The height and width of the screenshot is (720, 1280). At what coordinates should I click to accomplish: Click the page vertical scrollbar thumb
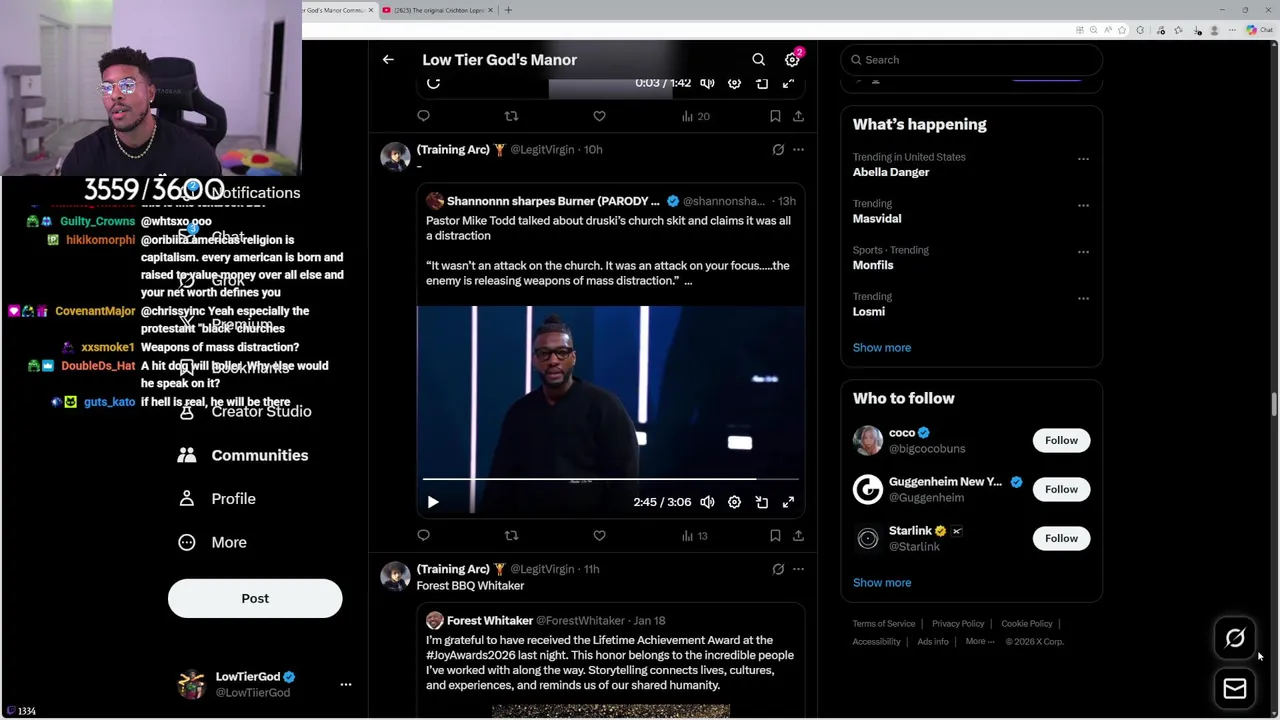pyautogui.click(x=1274, y=404)
